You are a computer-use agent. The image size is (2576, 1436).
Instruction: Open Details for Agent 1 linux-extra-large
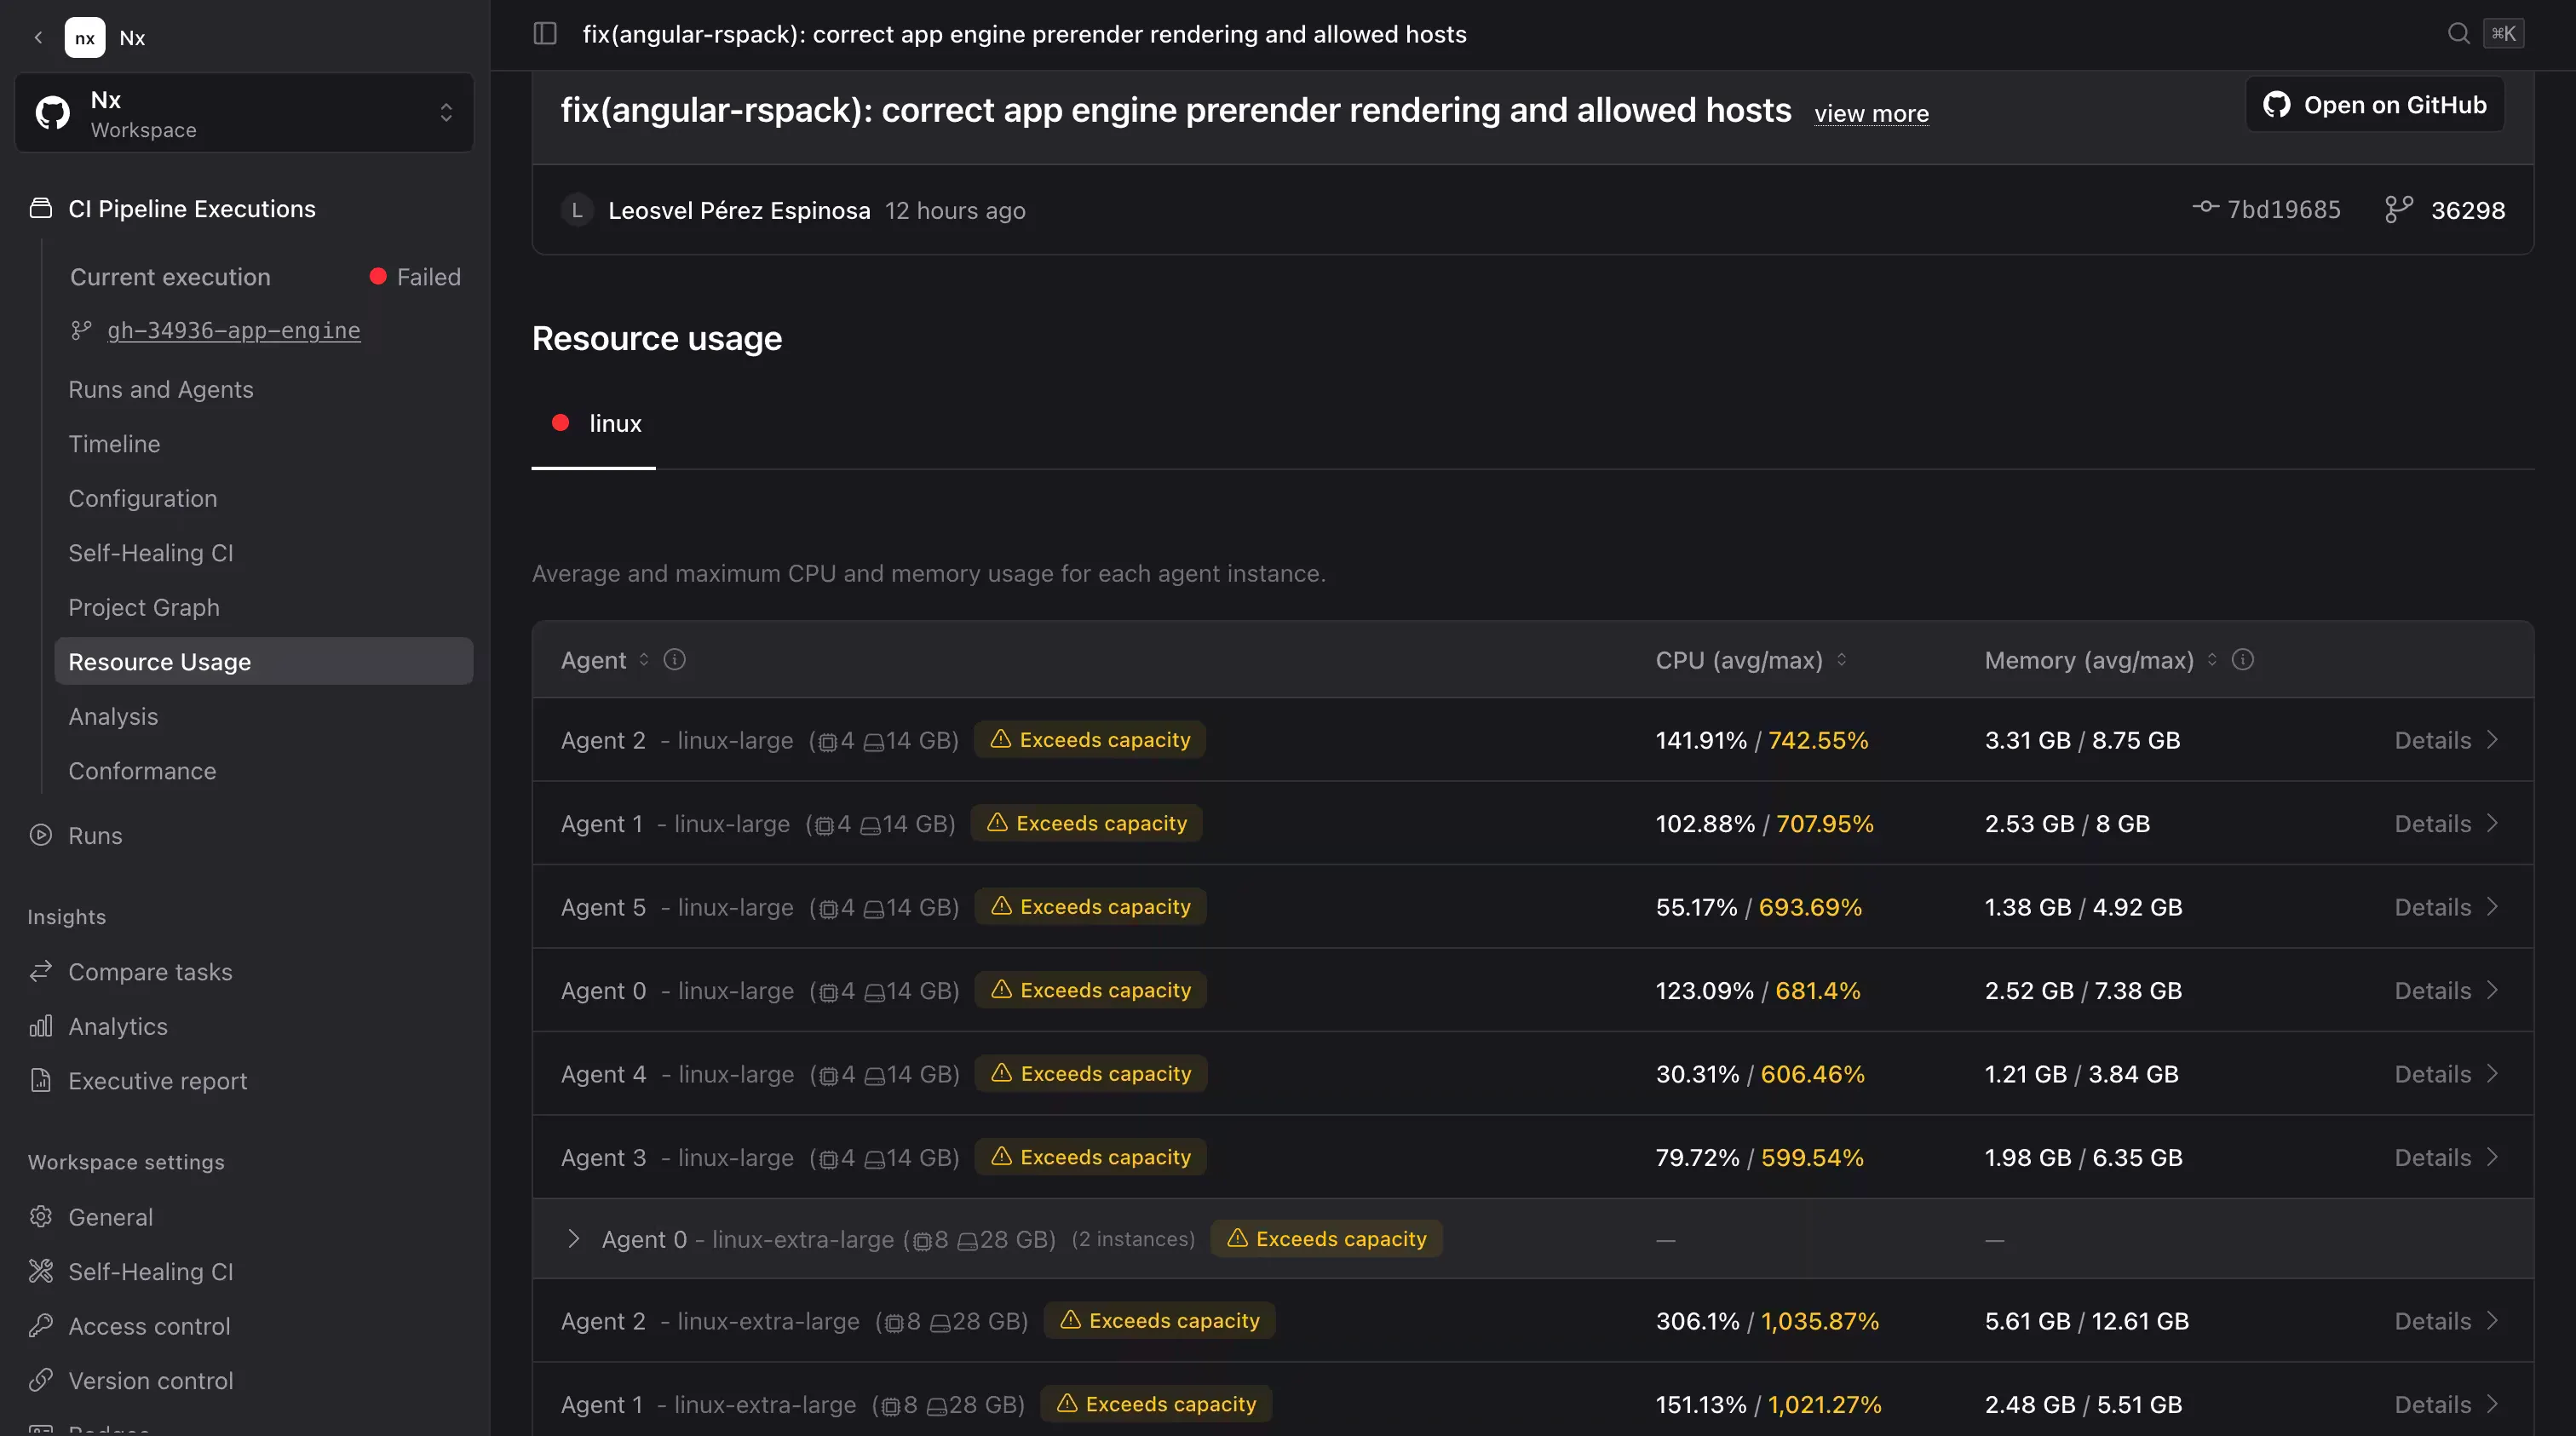click(2446, 1404)
